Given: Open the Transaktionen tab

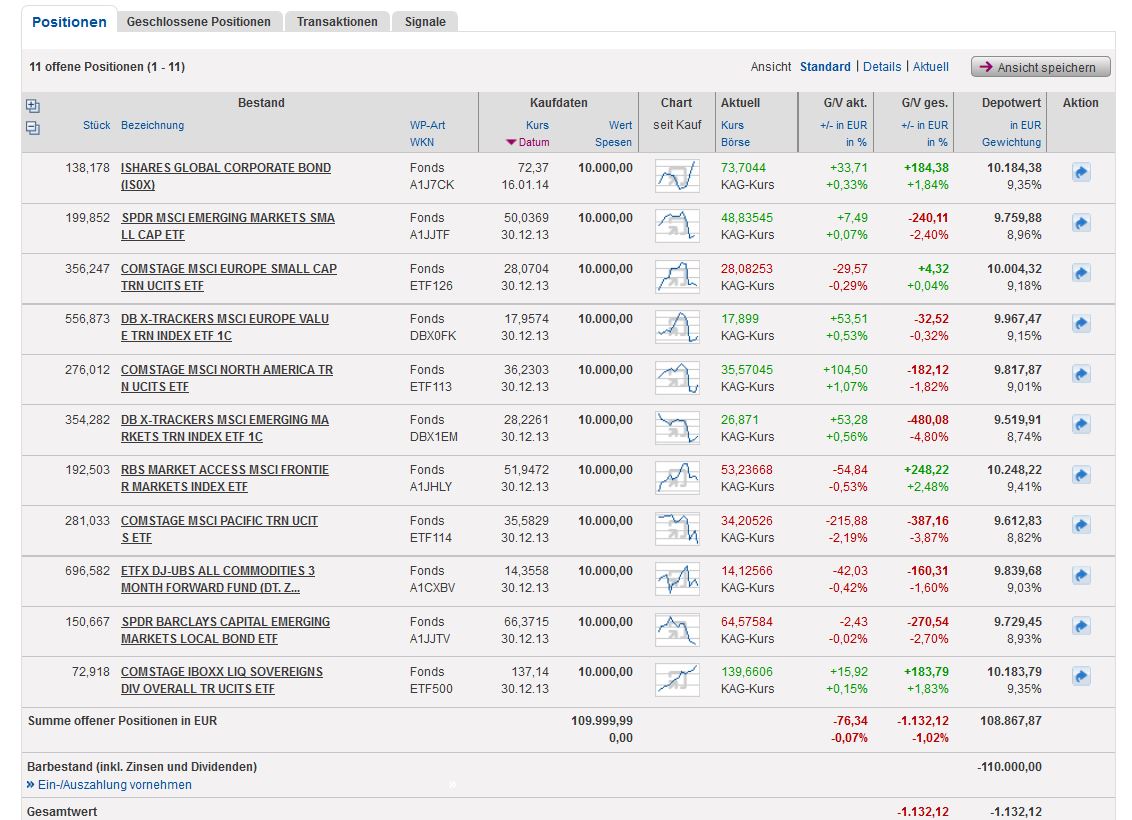Looking at the screenshot, I should tap(337, 21).
